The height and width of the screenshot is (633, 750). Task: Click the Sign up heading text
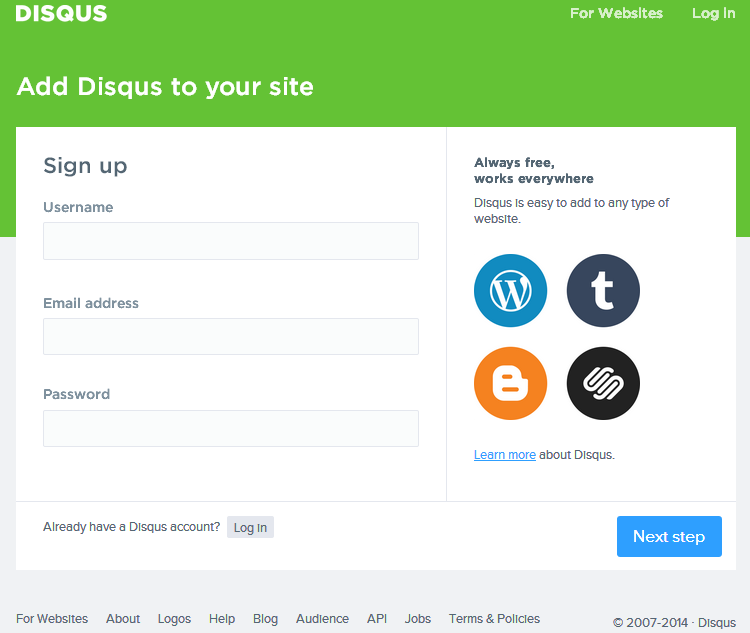(x=85, y=166)
